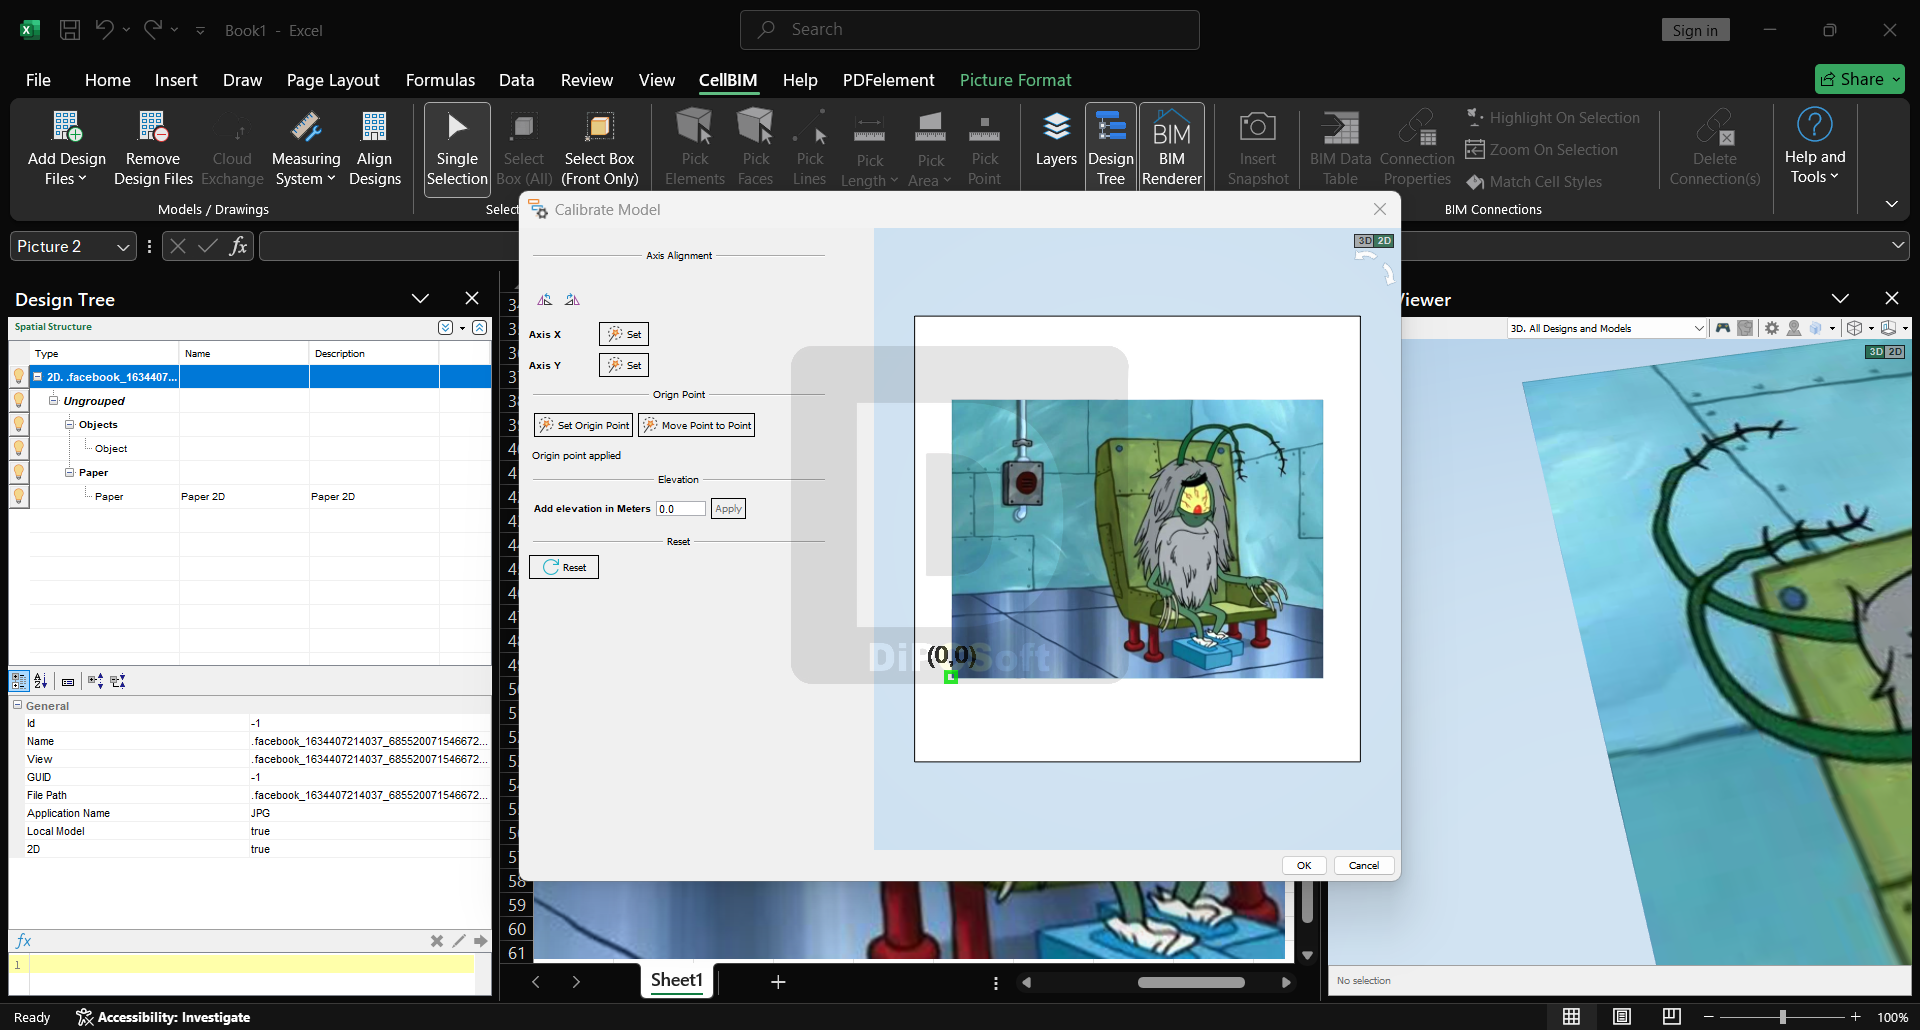Launch the BIM Renderer

coord(1172,148)
